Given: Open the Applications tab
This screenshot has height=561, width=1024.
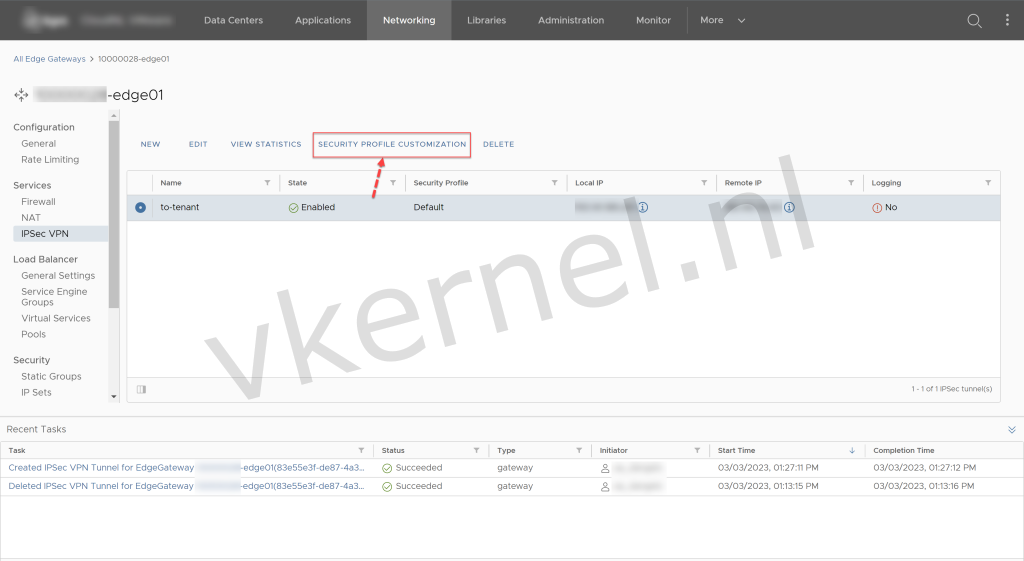Looking at the screenshot, I should point(323,20).
